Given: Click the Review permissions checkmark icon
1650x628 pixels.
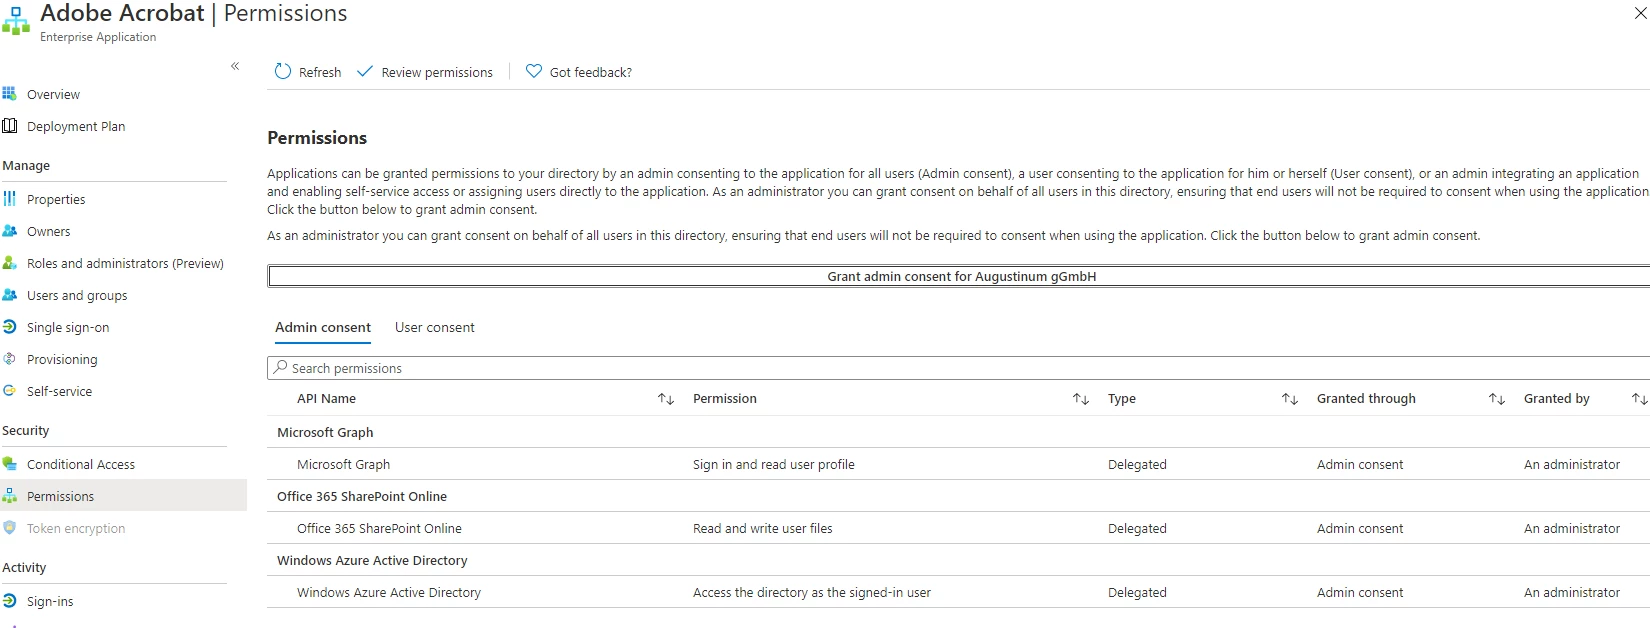Looking at the screenshot, I should coord(365,71).
